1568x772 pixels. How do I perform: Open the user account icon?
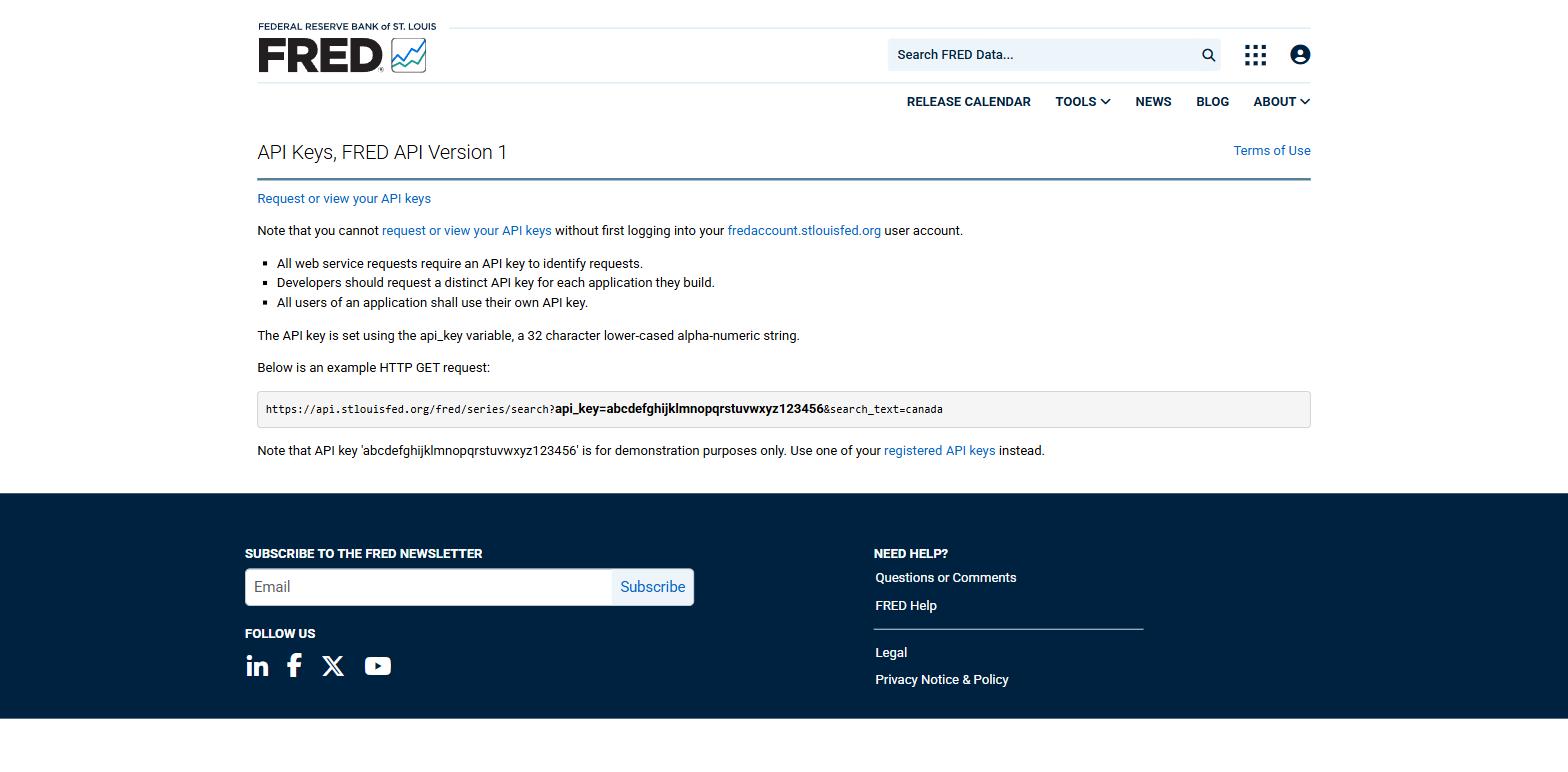(1300, 55)
